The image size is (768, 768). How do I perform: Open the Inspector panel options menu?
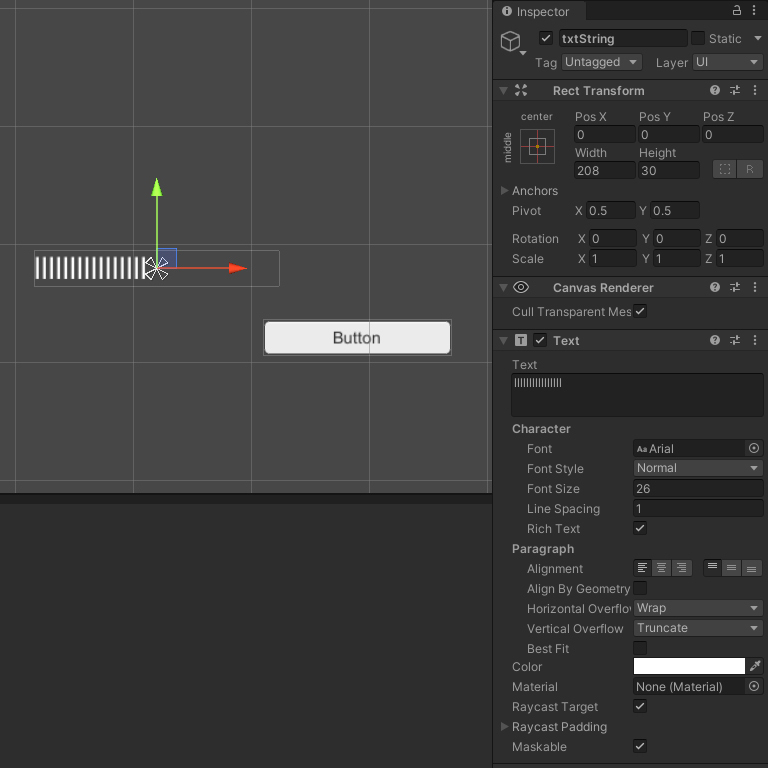click(754, 10)
